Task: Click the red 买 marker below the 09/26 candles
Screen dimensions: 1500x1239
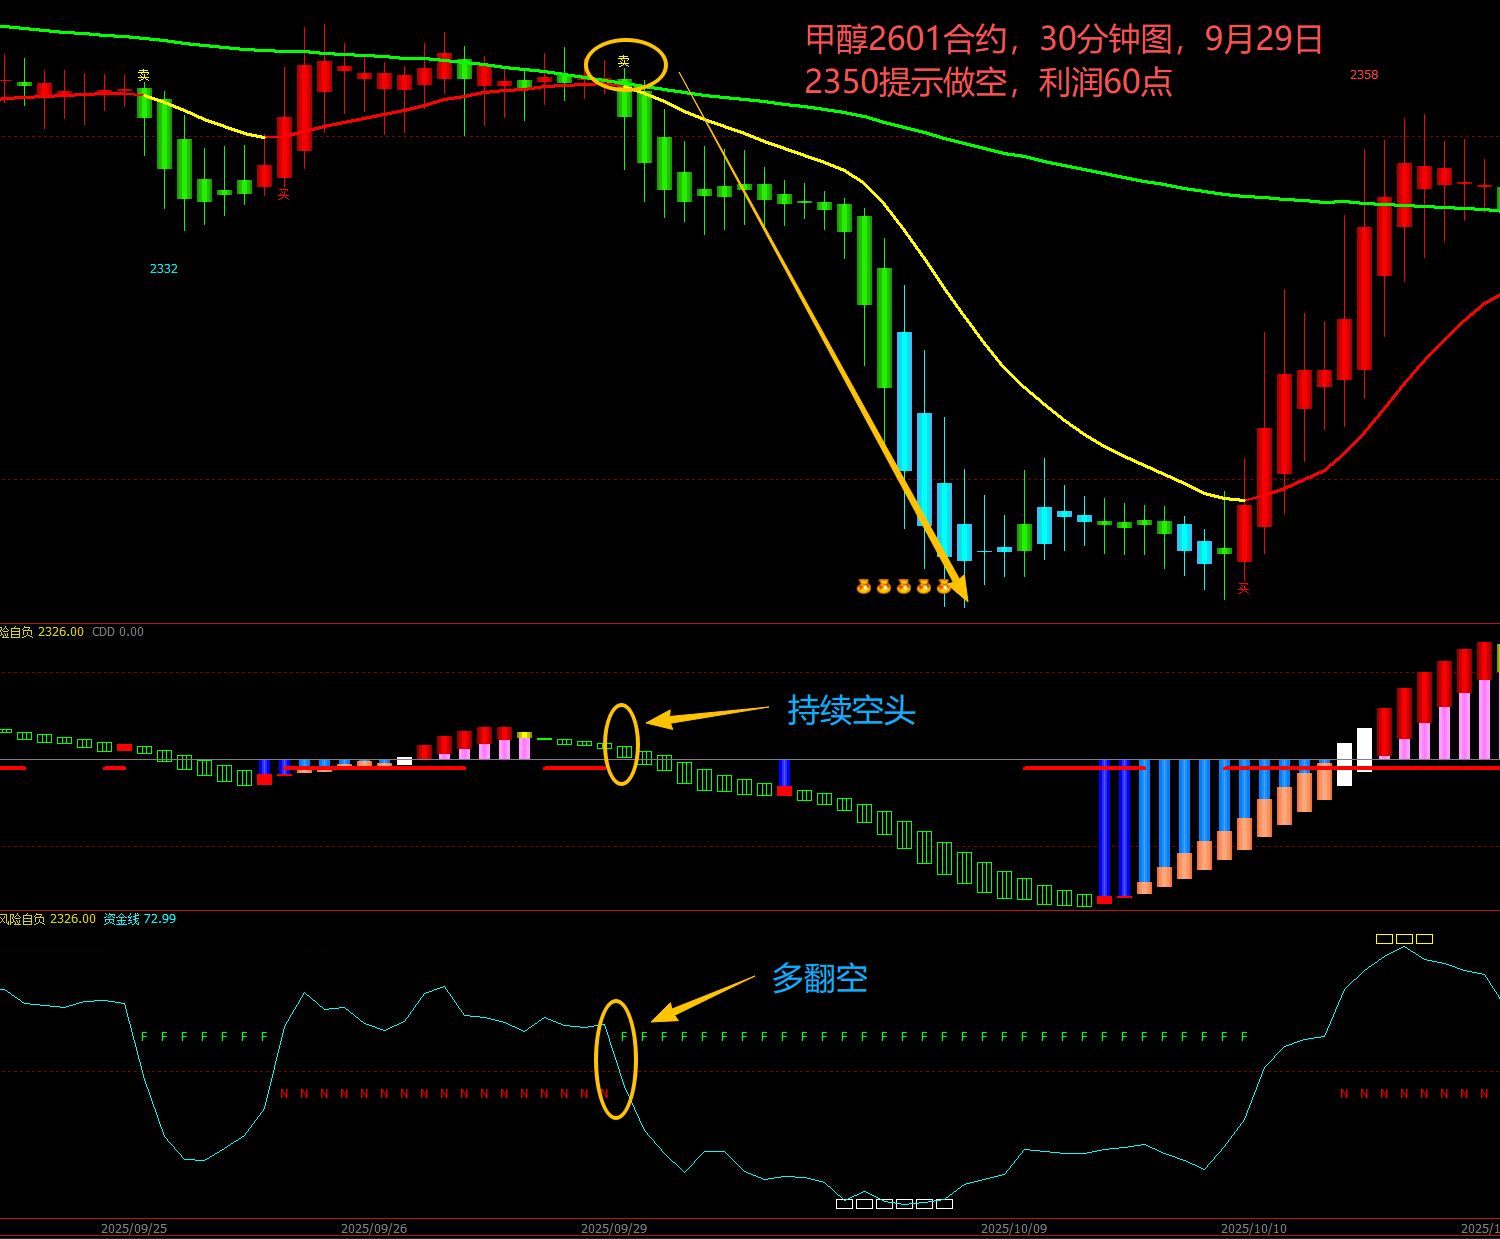Action: tap(283, 195)
